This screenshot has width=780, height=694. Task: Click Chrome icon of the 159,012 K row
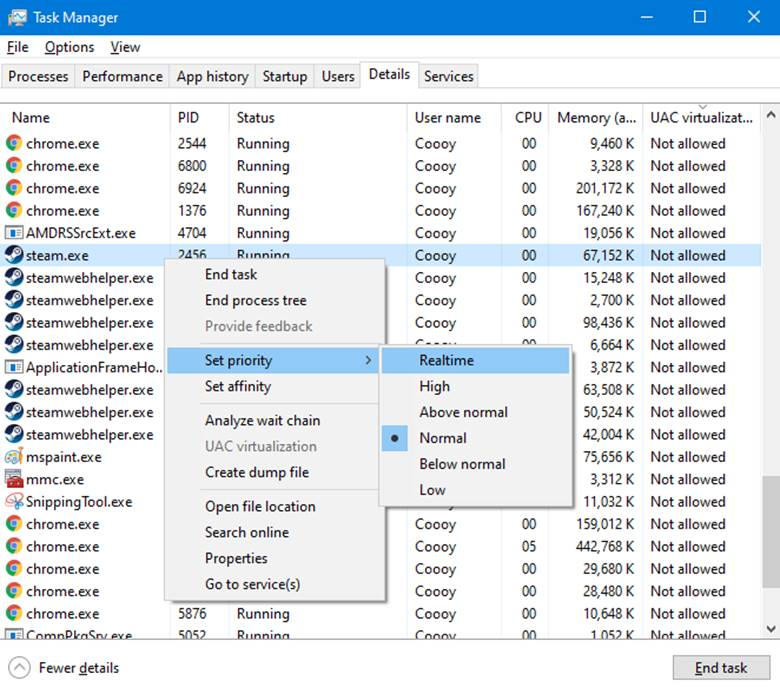14,524
